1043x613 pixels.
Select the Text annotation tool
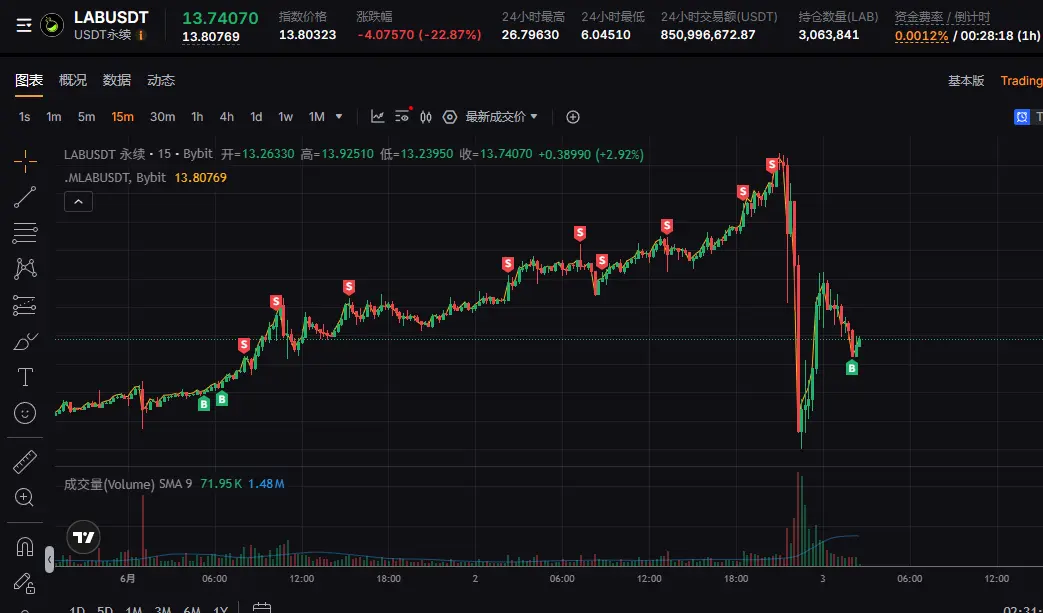25,377
